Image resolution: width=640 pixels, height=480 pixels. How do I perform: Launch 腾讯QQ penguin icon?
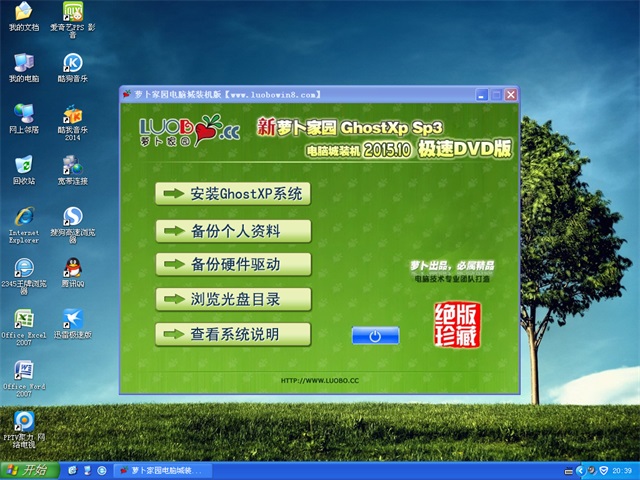pos(72,268)
